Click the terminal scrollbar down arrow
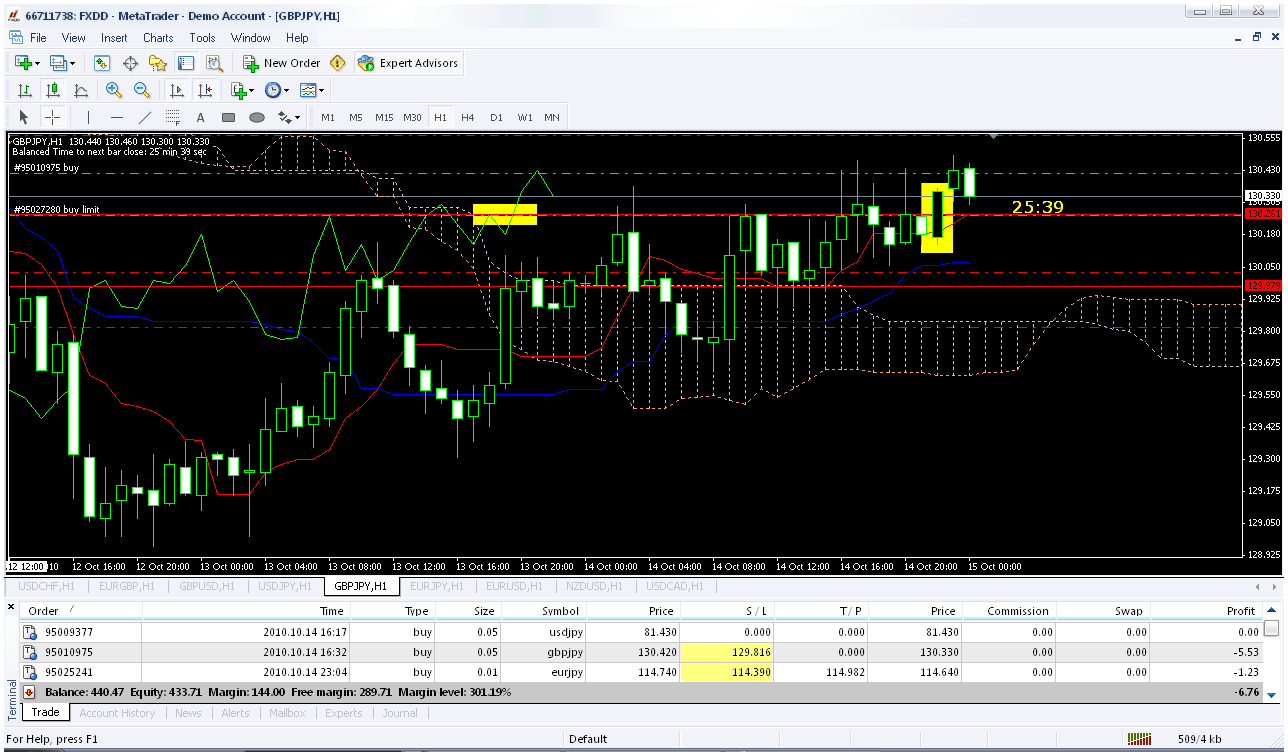Image resolution: width=1288 pixels, height=752 pixels. click(x=1272, y=695)
